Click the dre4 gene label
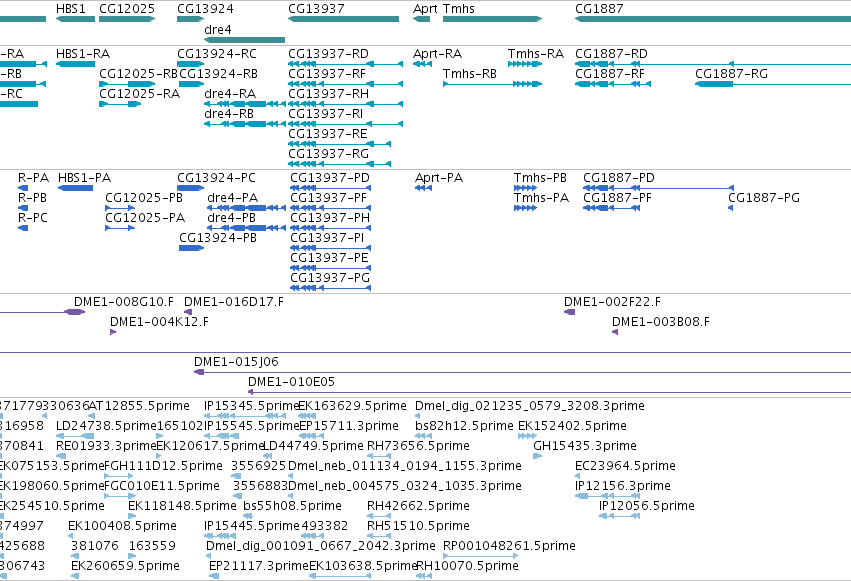This screenshot has height=581, width=851. coord(218,29)
